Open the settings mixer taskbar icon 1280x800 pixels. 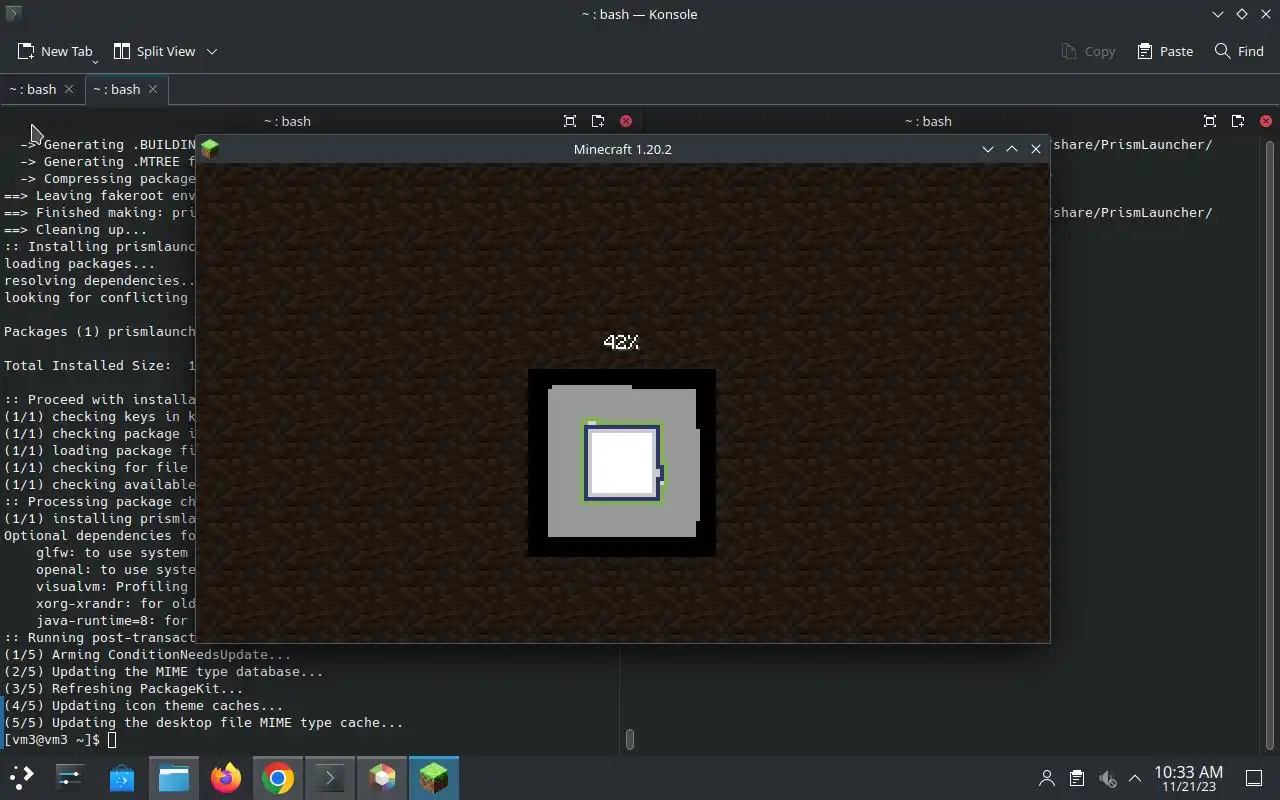point(70,778)
